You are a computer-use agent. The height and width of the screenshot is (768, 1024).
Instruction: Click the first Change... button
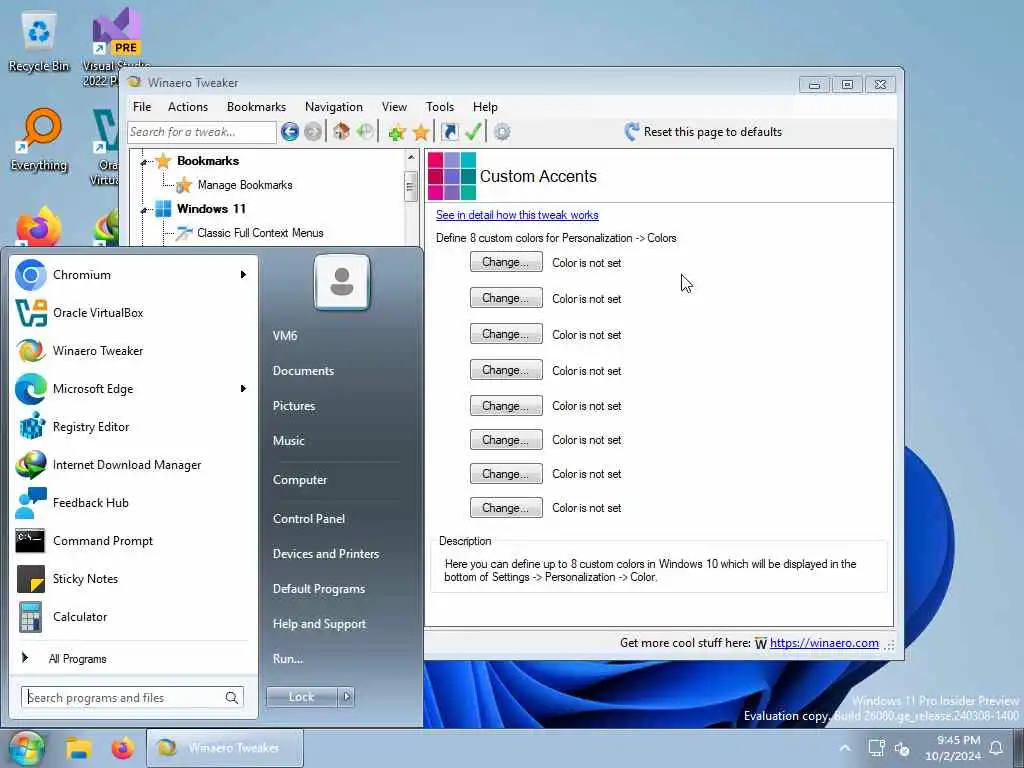[506, 262]
